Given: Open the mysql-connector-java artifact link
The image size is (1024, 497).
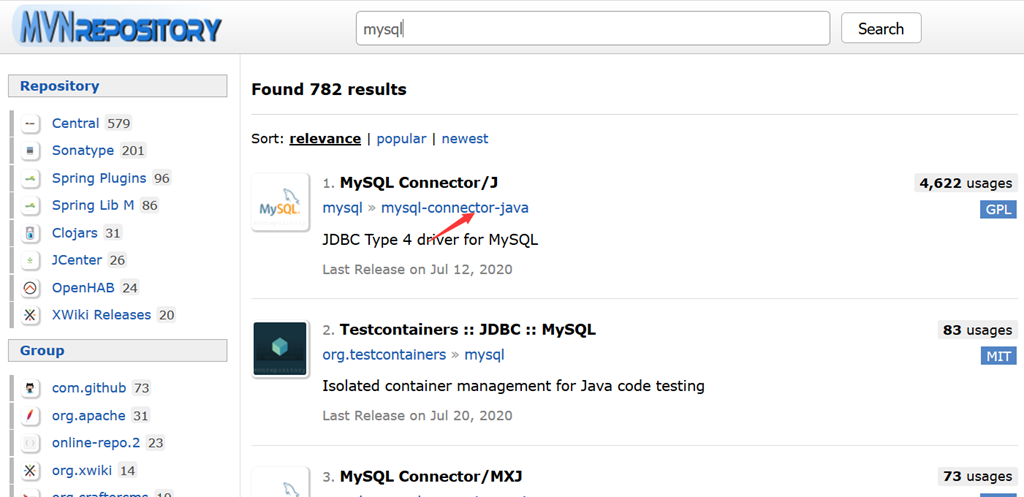Looking at the screenshot, I should pos(454,208).
